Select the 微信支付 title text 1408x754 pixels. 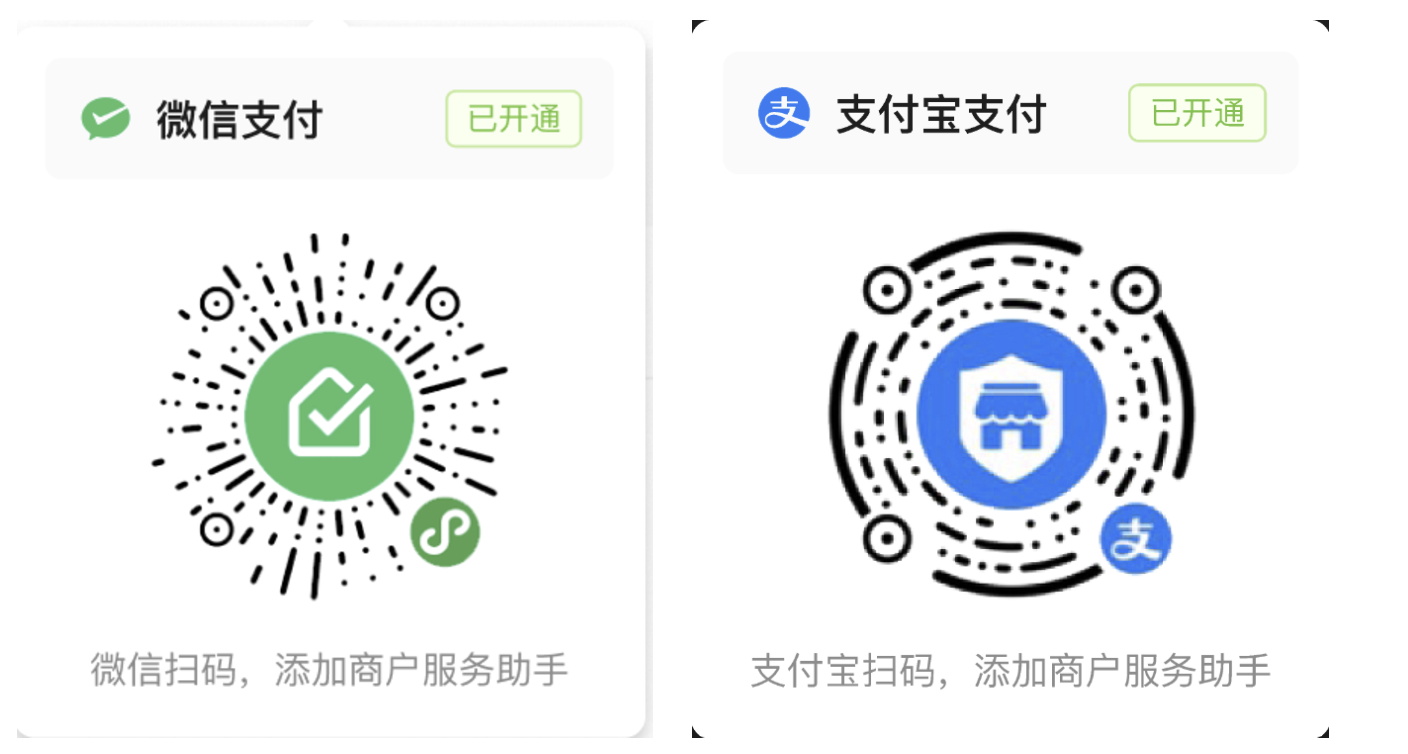[239, 120]
